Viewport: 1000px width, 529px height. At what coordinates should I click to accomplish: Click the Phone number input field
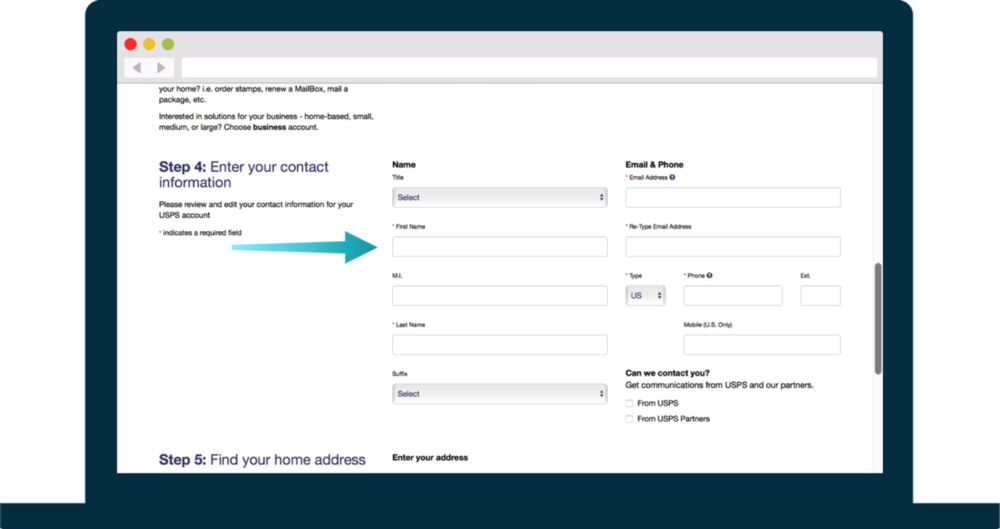[733, 296]
